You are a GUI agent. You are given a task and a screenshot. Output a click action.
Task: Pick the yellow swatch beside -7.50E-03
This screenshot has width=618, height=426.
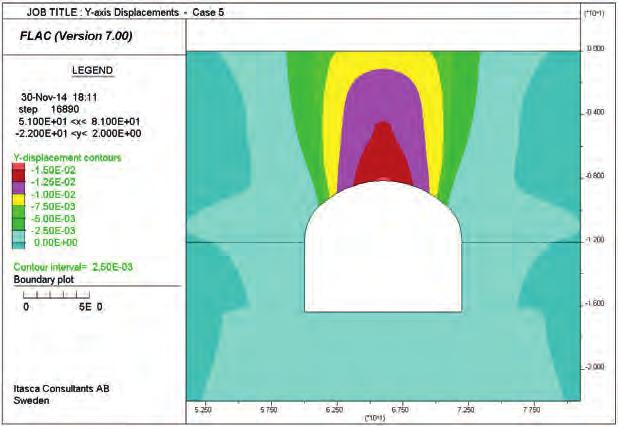pos(19,199)
